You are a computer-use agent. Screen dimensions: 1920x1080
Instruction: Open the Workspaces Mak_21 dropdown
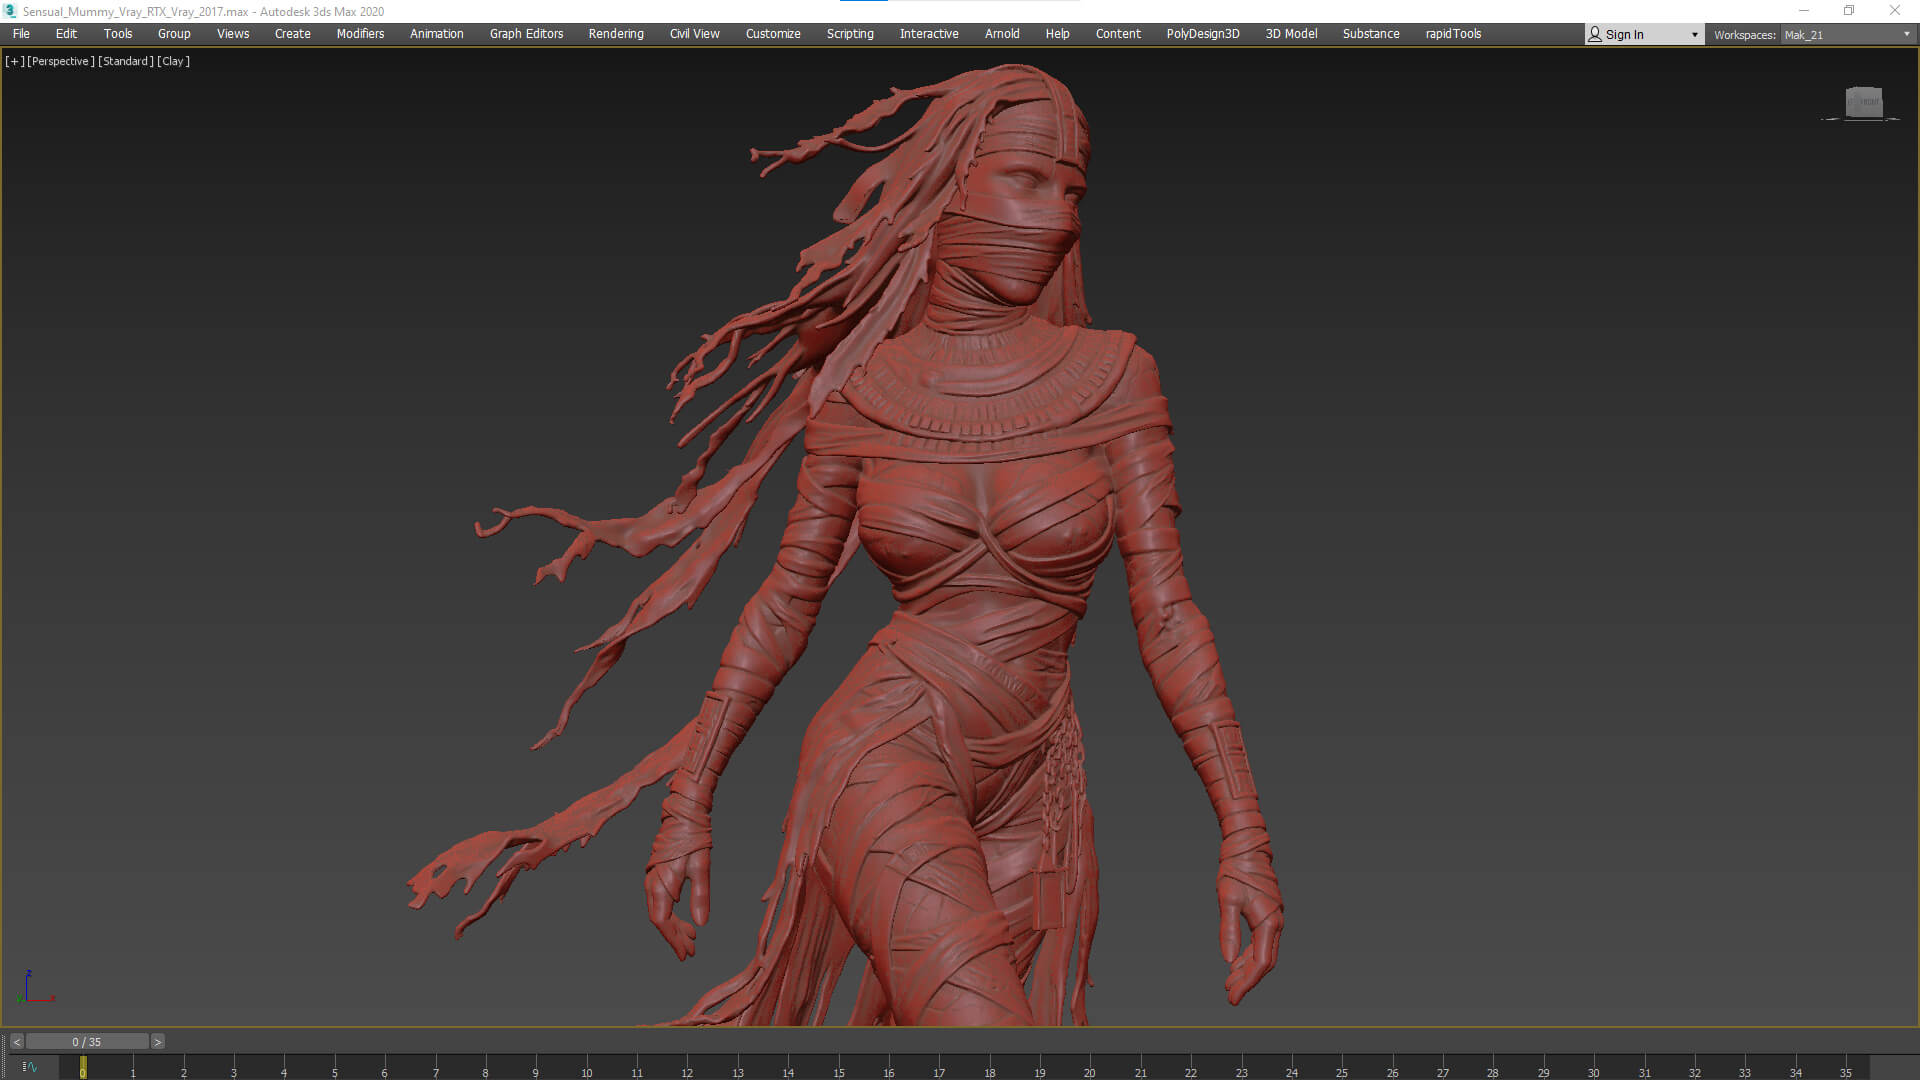coord(1847,35)
